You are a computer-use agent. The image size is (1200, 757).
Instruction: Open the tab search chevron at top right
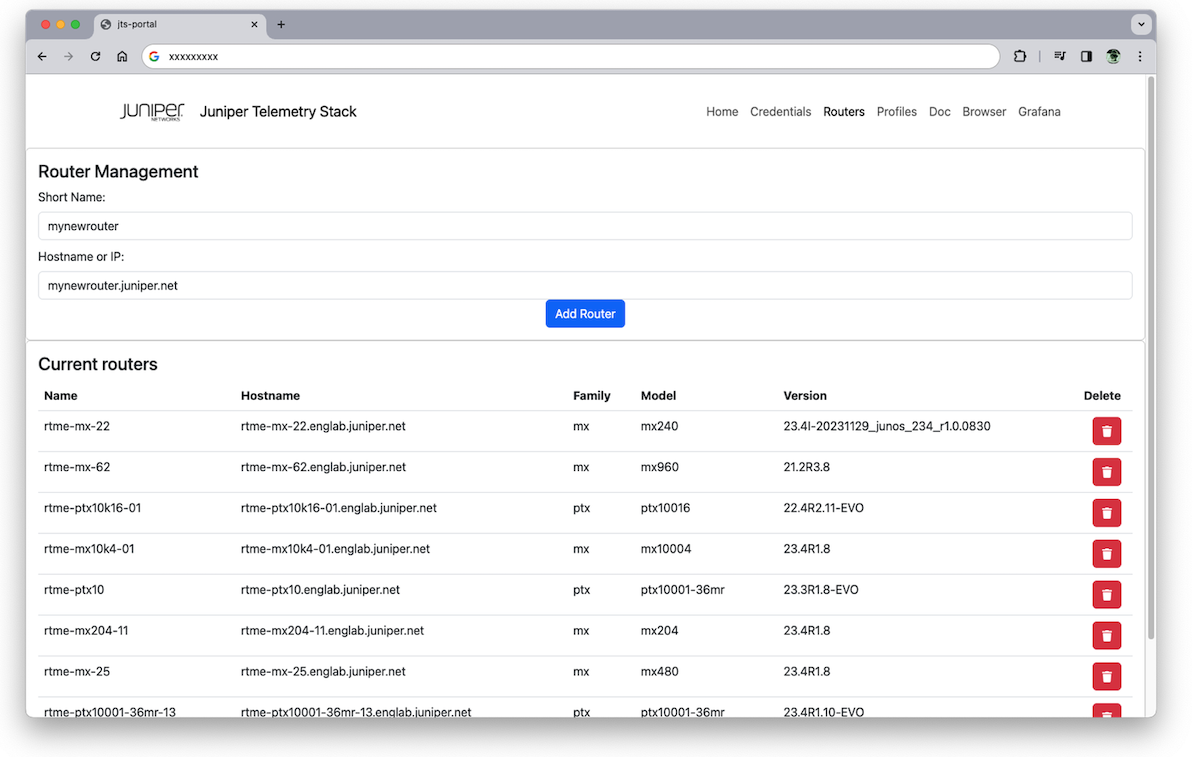(x=1141, y=24)
